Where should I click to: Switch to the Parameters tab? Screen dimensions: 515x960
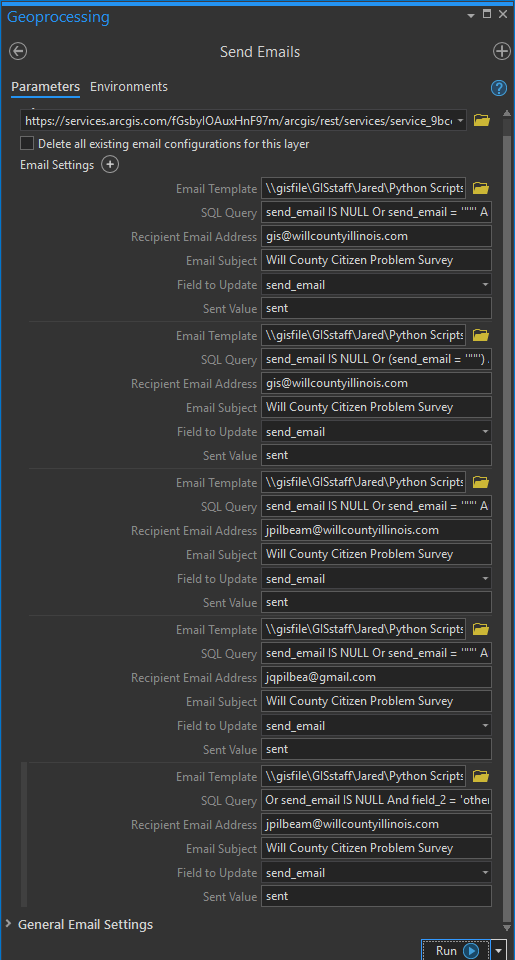click(x=45, y=87)
